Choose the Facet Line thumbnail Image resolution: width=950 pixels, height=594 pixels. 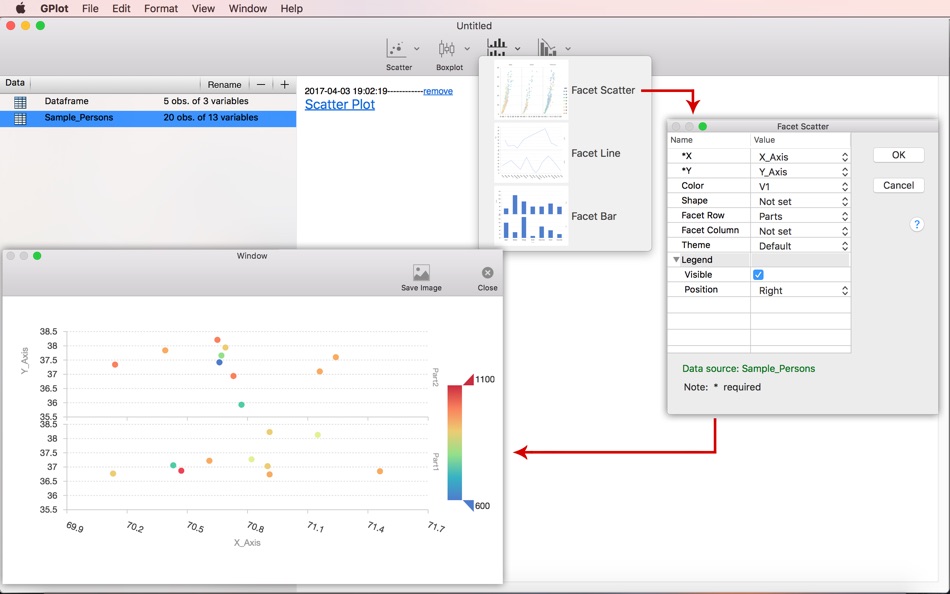point(531,153)
